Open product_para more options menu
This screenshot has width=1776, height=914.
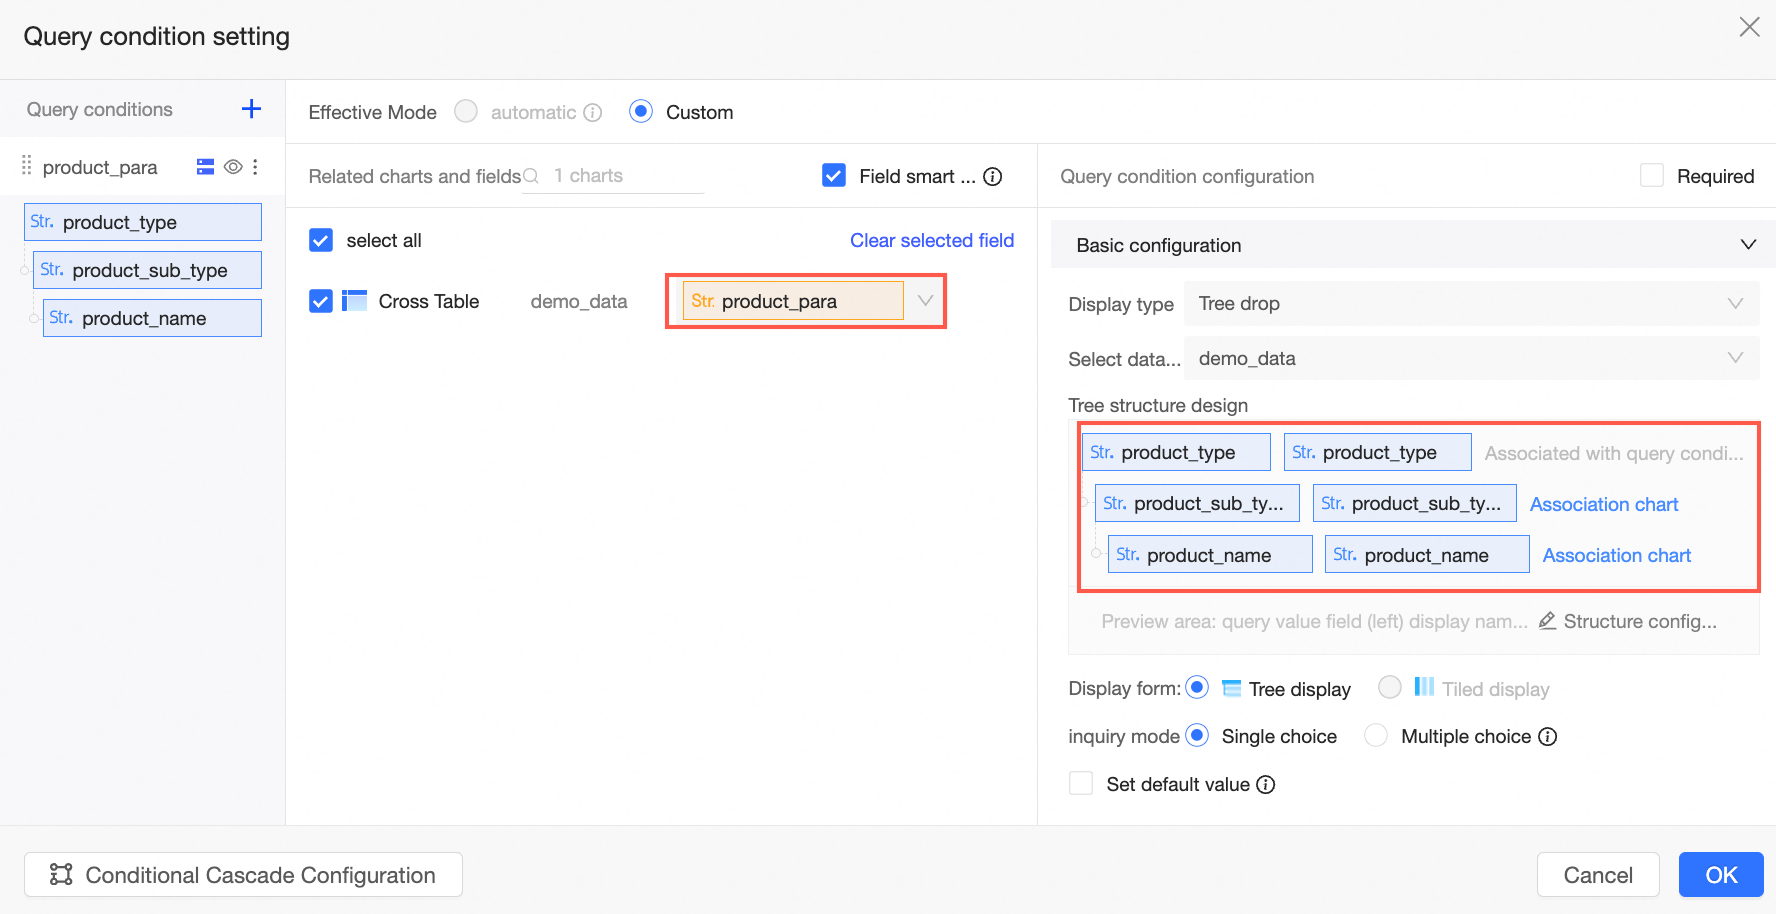[256, 167]
